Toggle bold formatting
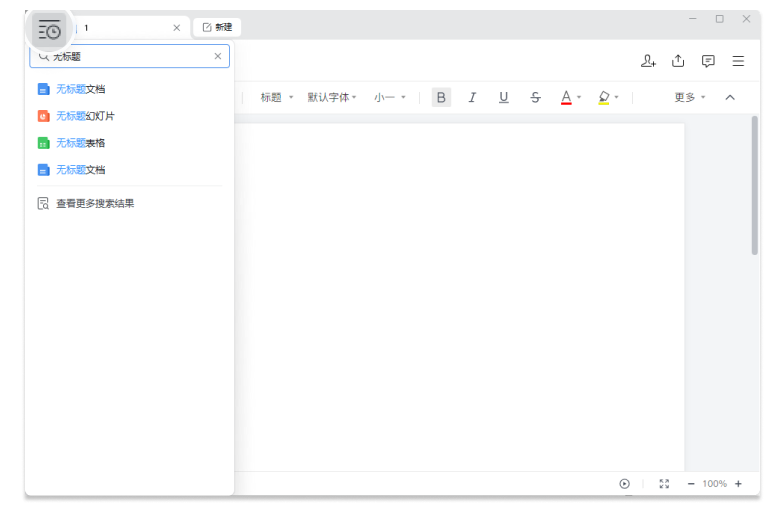 coord(441,97)
